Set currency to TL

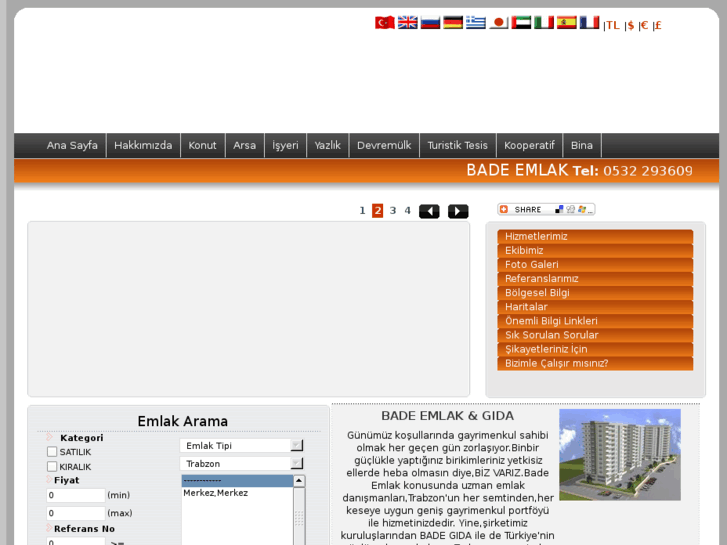pyautogui.click(x=613, y=26)
